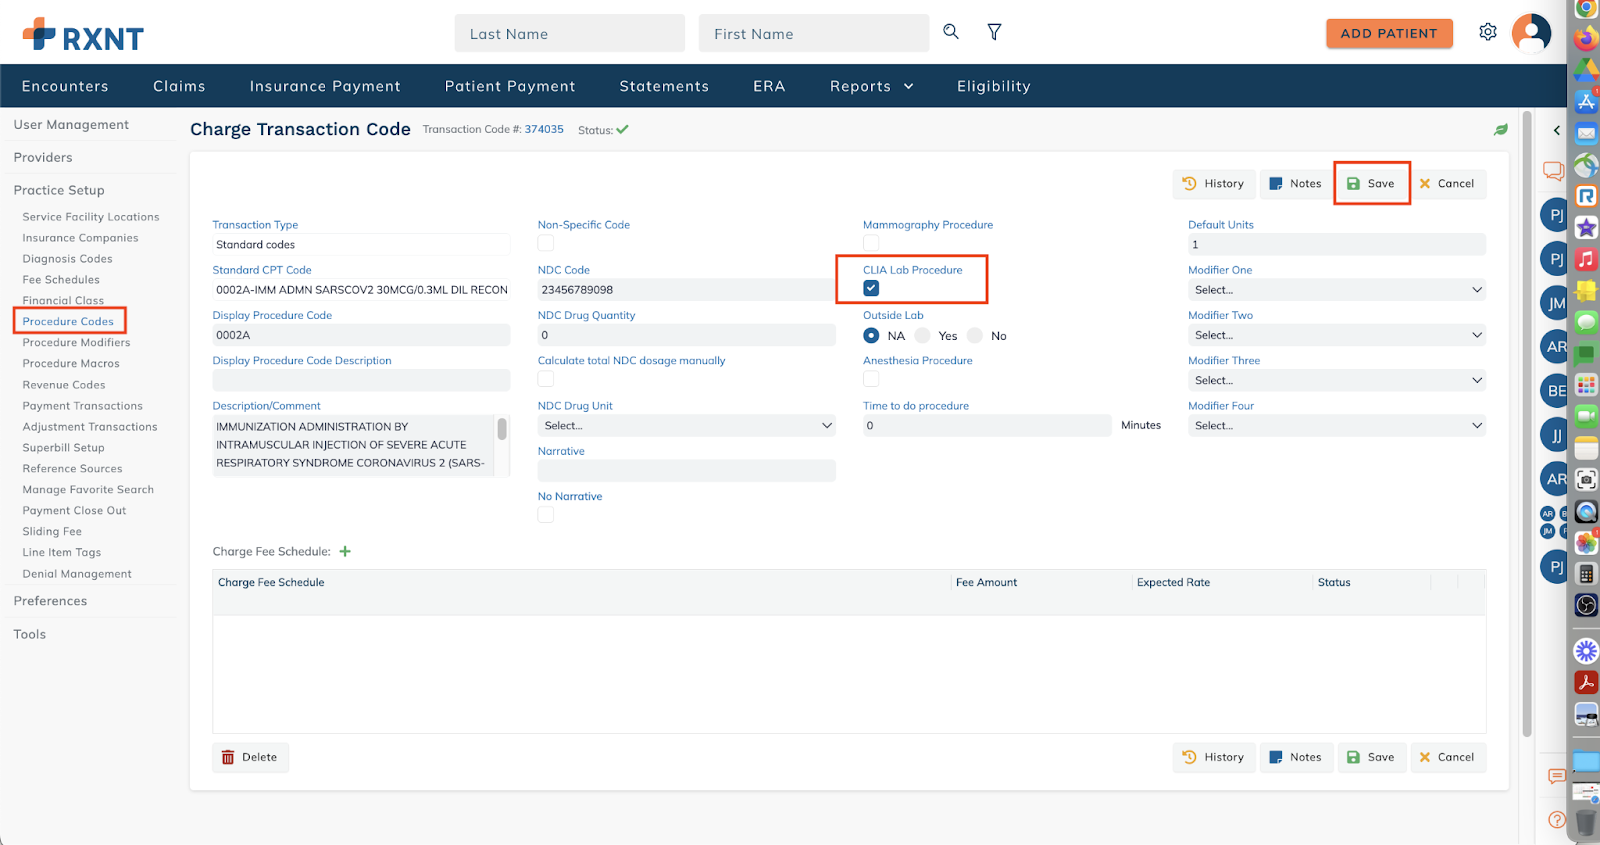Image resolution: width=1600 pixels, height=845 pixels.
Task: Enable Calculate total NDC dosage manually
Action: pyautogui.click(x=546, y=379)
